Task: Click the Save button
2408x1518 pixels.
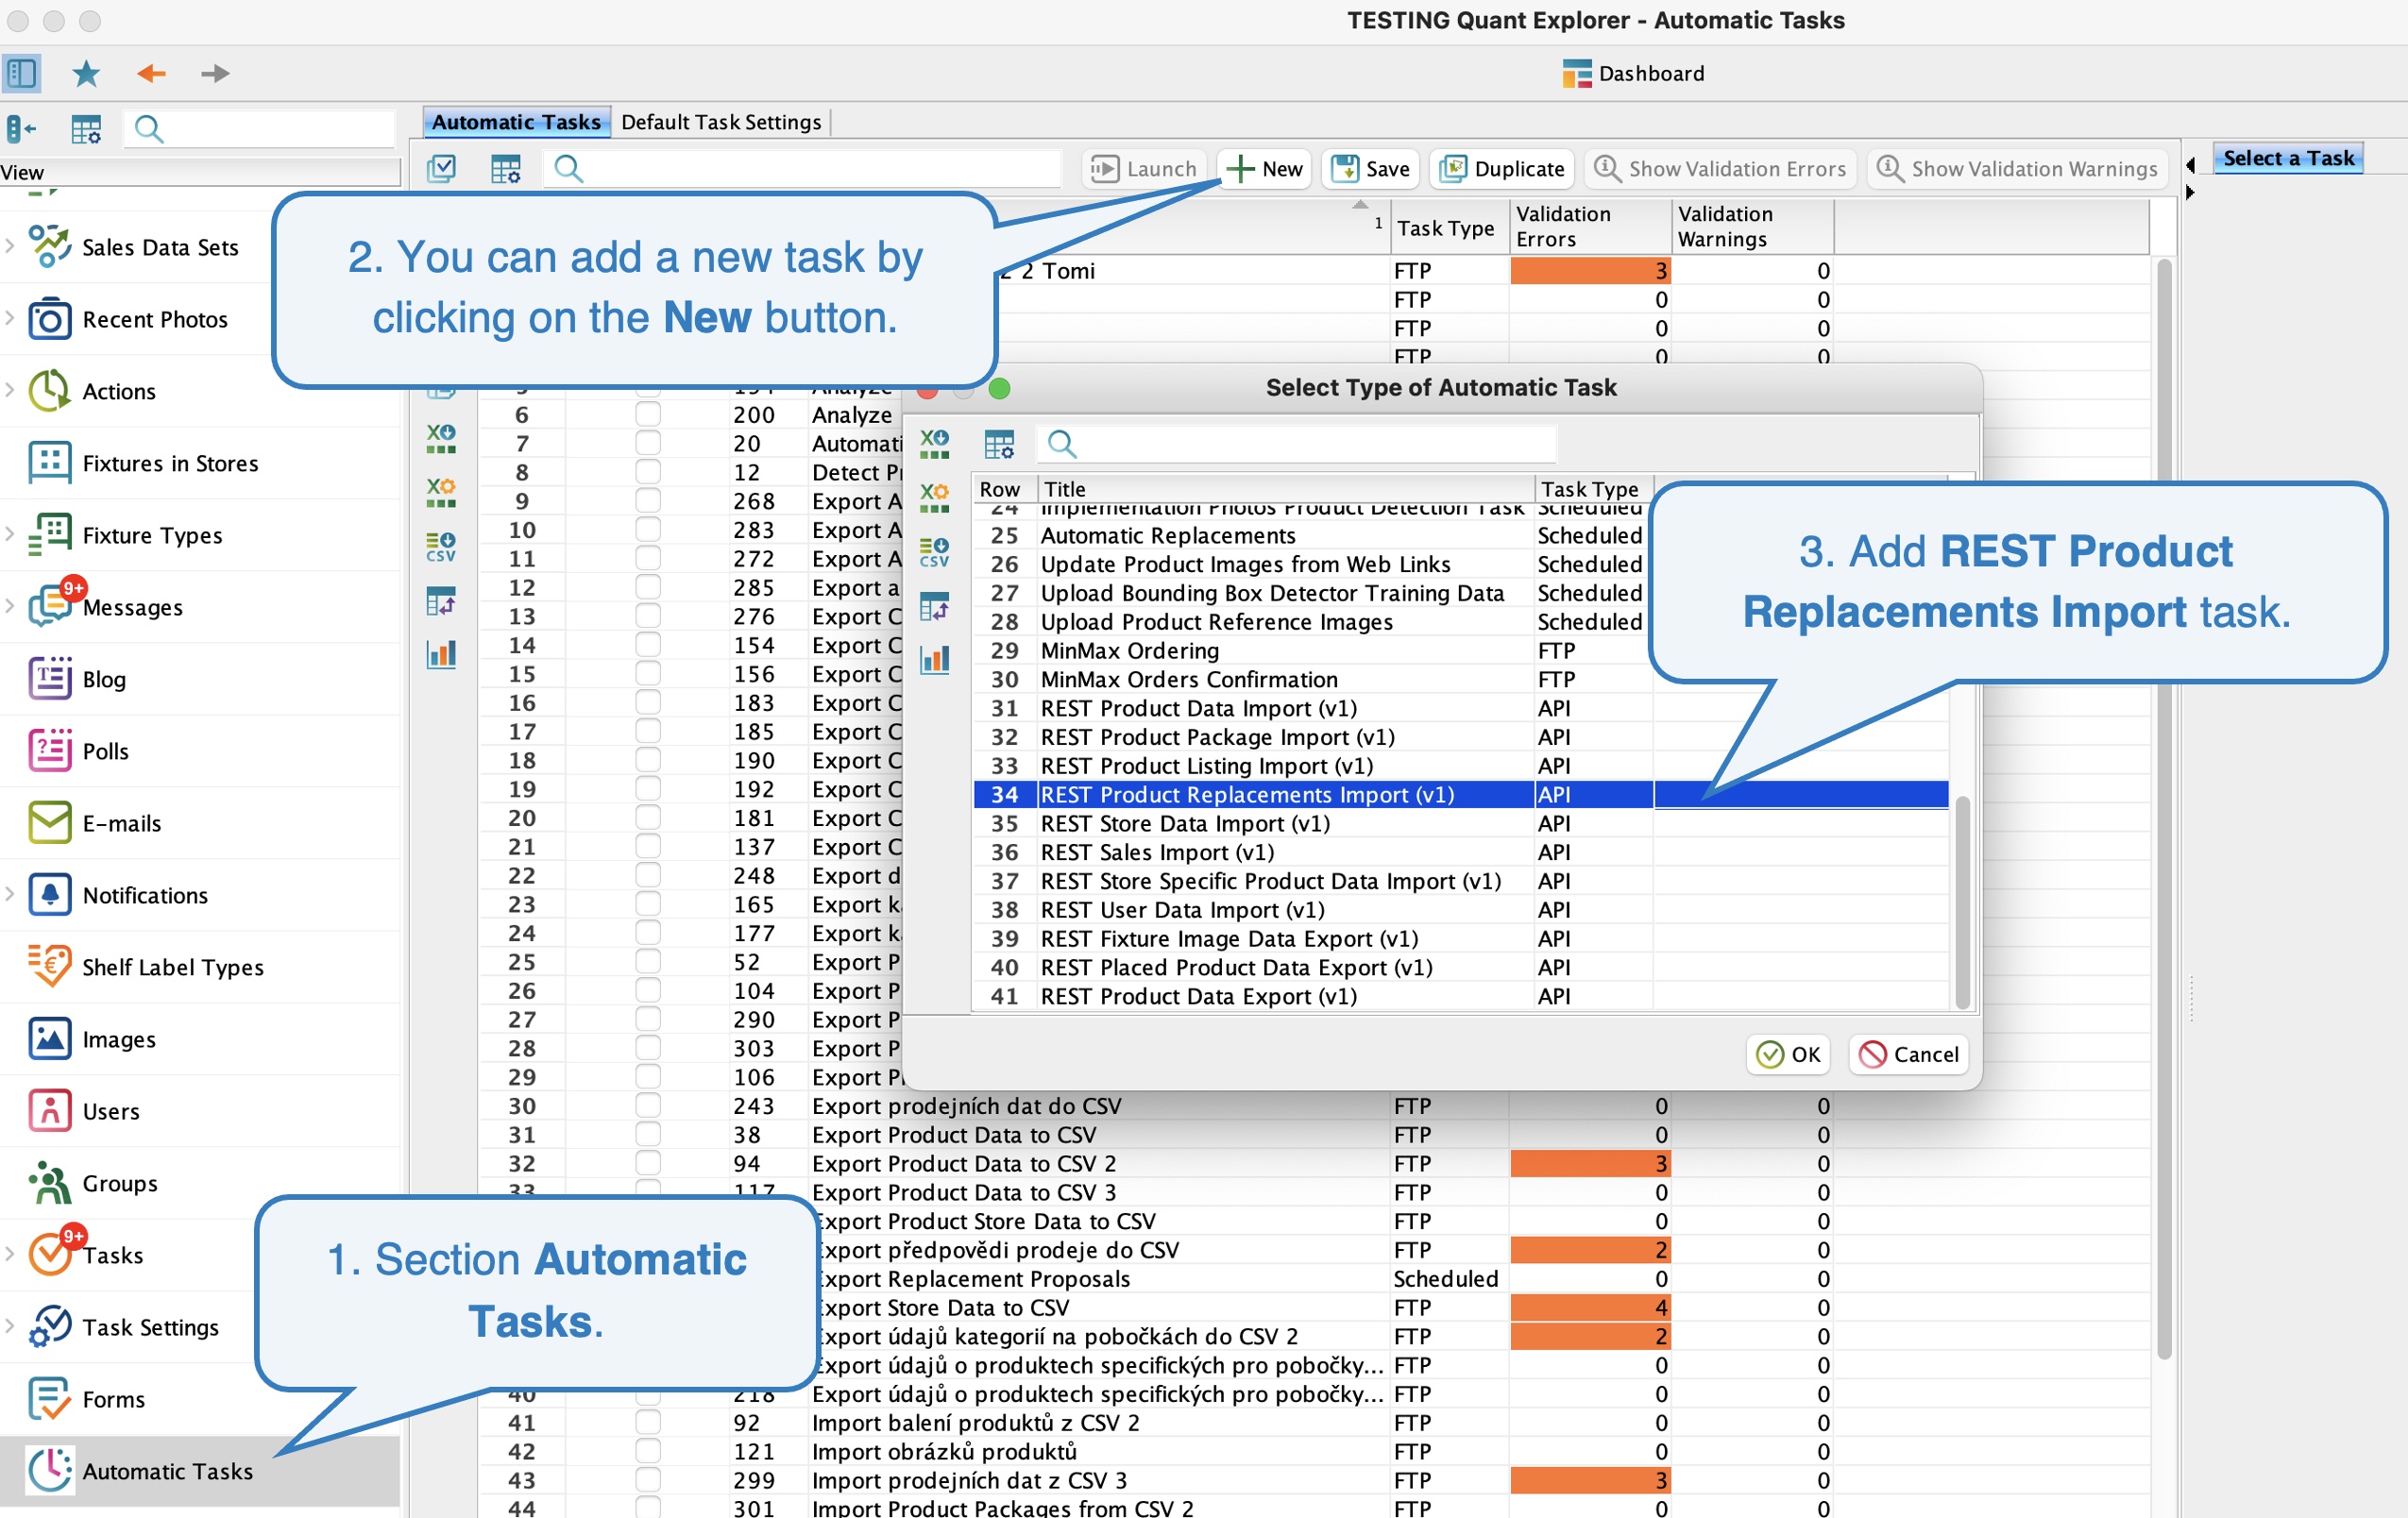Action: pyautogui.click(x=1371, y=168)
